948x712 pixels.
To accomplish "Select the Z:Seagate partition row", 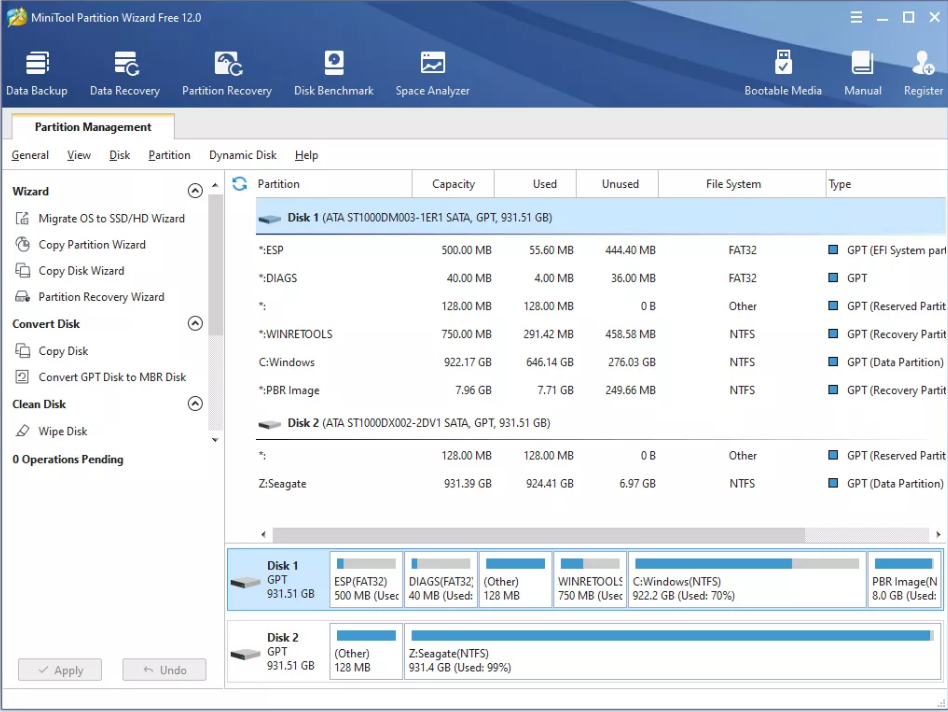I will (x=601, y=484).
